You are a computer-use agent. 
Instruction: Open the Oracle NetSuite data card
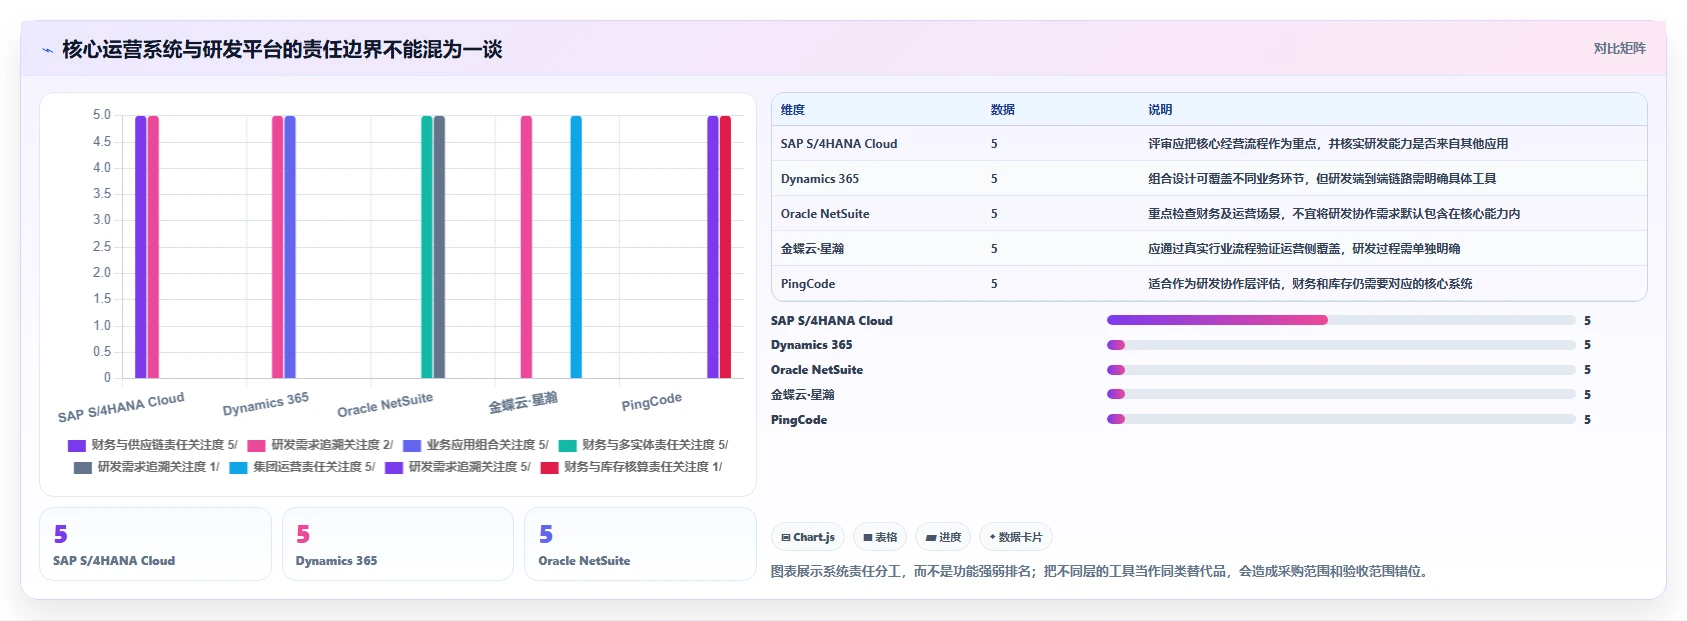(640, 544)
